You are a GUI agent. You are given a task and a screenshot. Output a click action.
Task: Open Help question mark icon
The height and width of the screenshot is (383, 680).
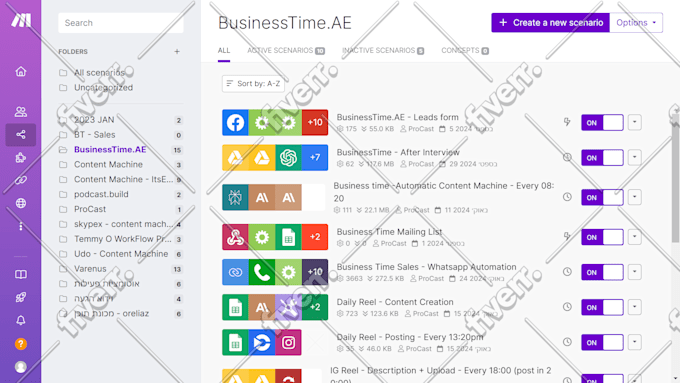(x=21, y=344)
